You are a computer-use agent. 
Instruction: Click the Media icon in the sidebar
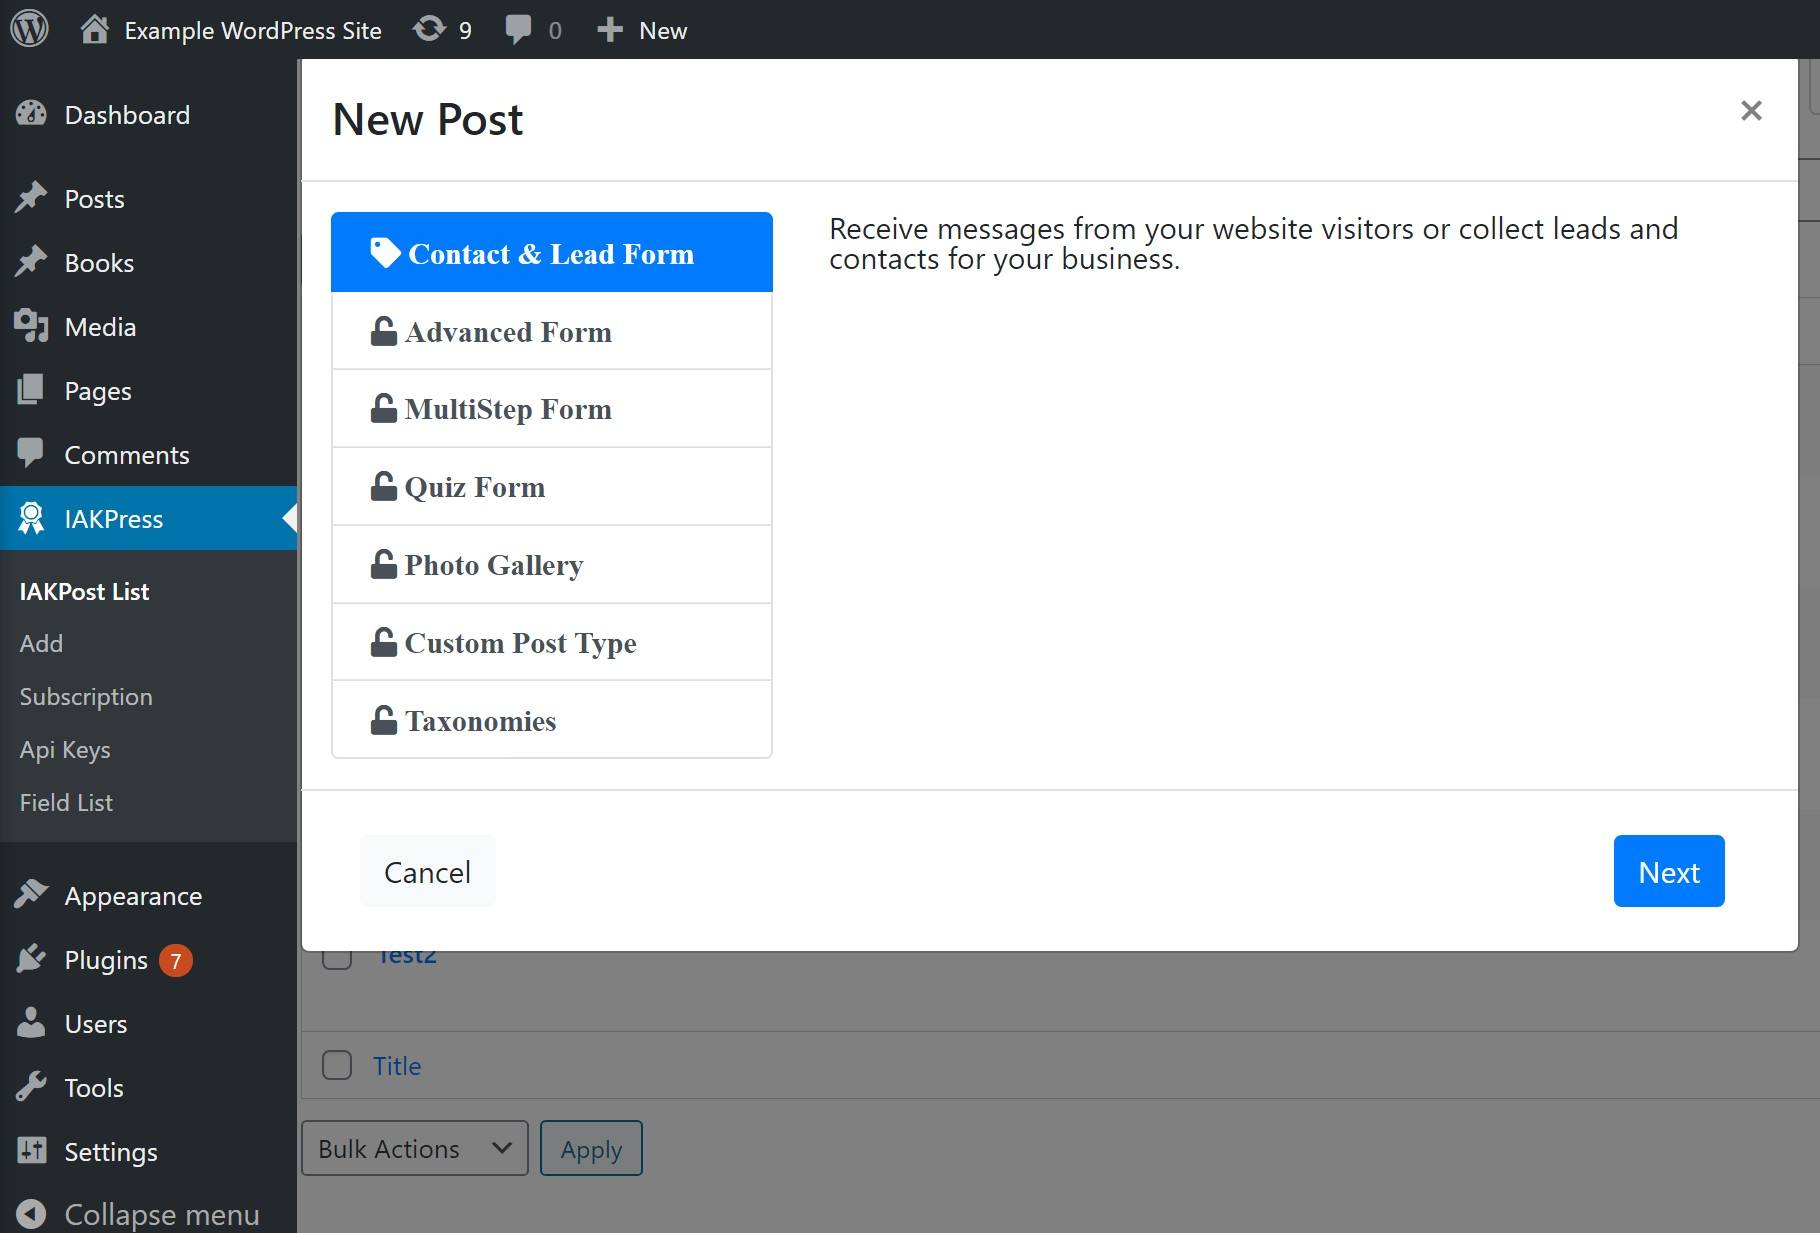click(31, 326)
